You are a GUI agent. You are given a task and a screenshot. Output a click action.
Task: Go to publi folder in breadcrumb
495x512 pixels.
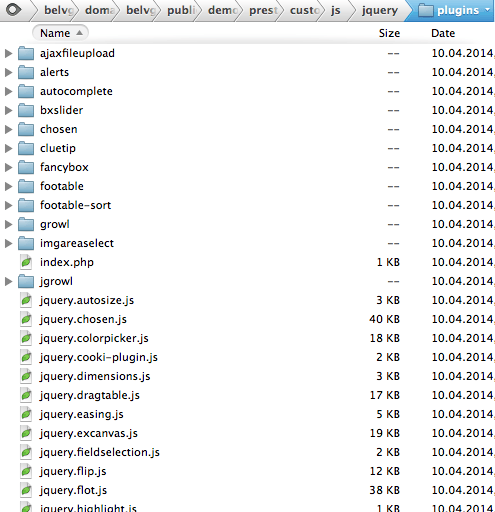tap(182, 10)
